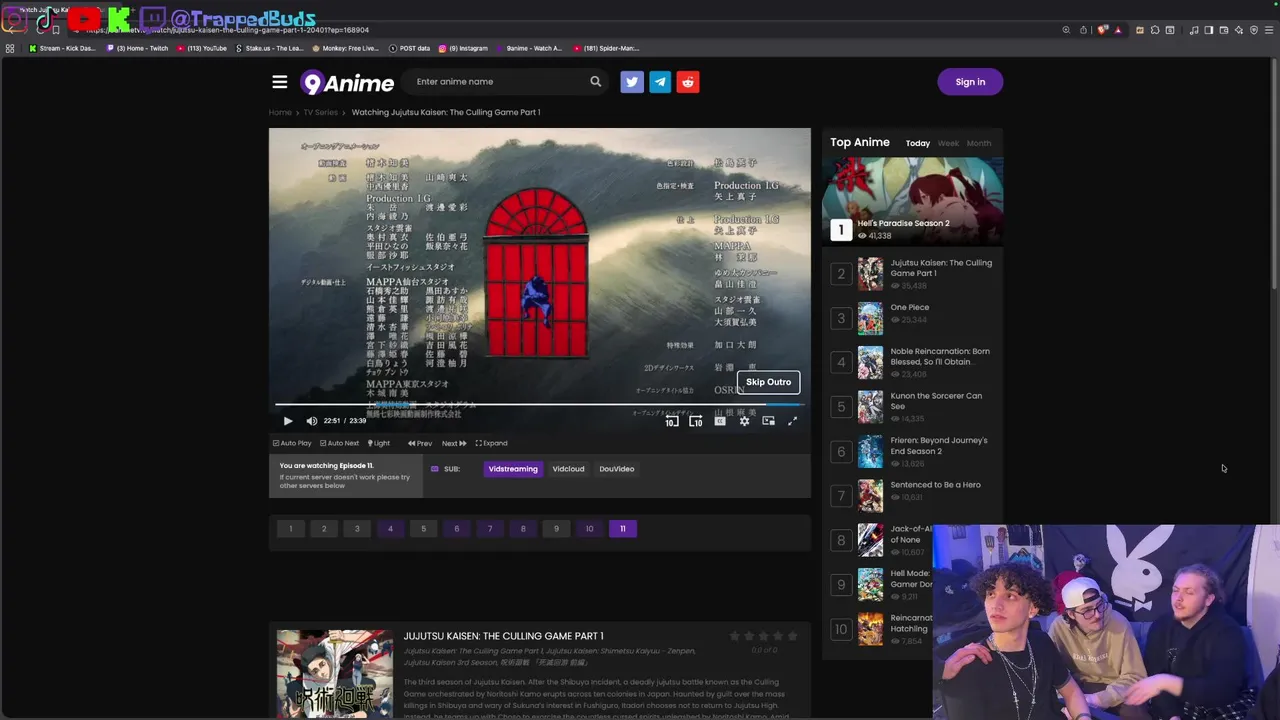Toggle closed captions in the player
This screenshot has width=1280, height=720.
click(x=719, y=421)
